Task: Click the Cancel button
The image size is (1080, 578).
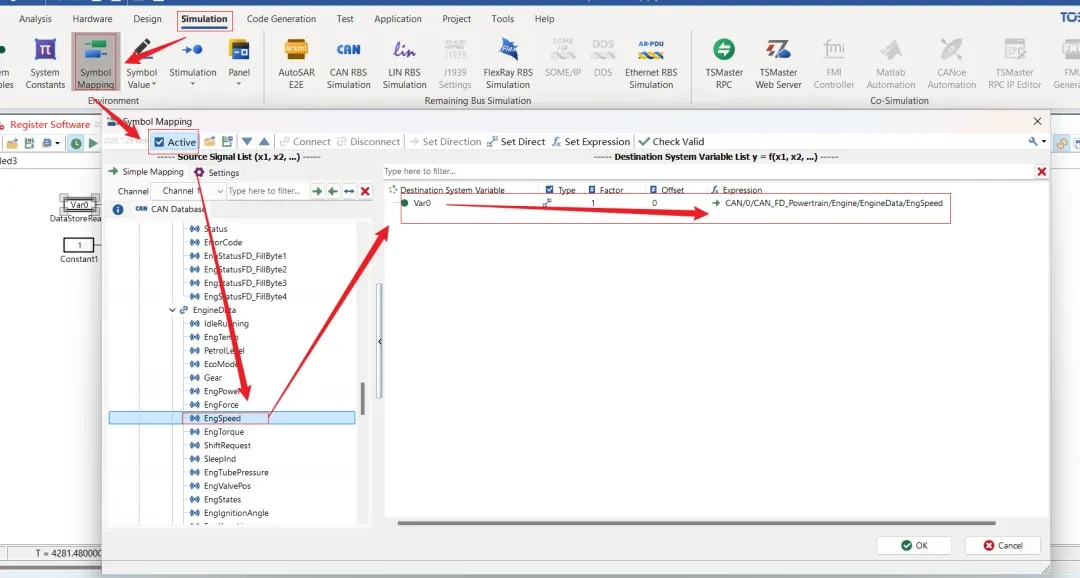Action: (x=1002, y=545)
